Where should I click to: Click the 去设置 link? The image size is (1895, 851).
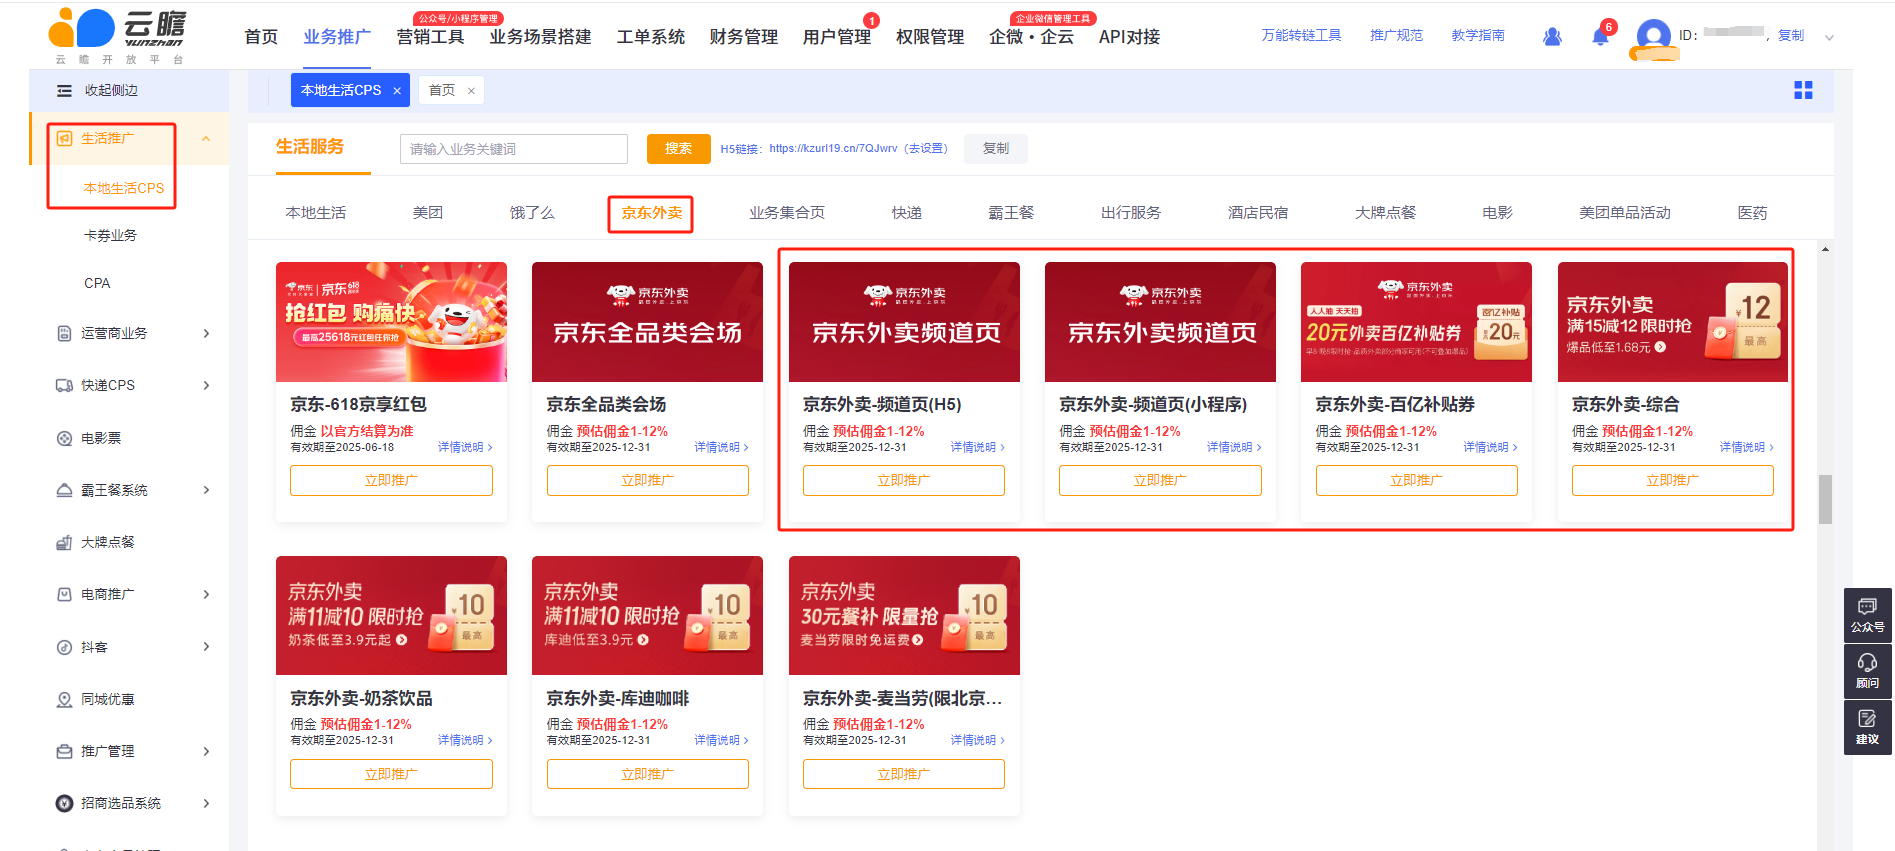925,149
